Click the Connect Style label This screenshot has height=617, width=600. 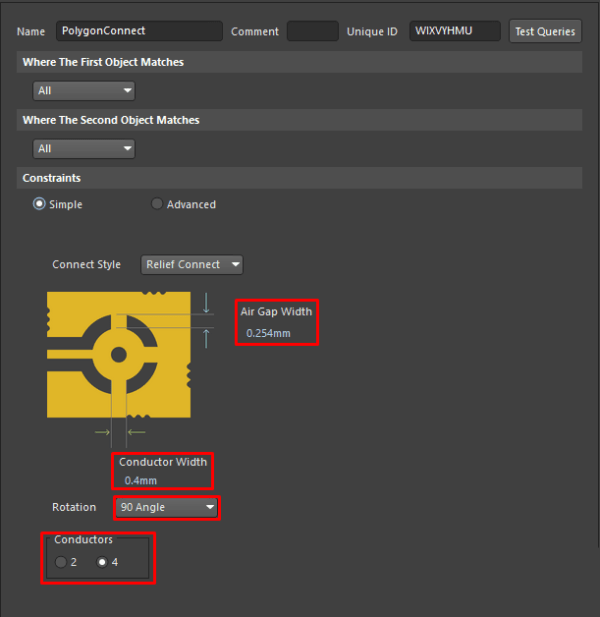pos(87,264)
